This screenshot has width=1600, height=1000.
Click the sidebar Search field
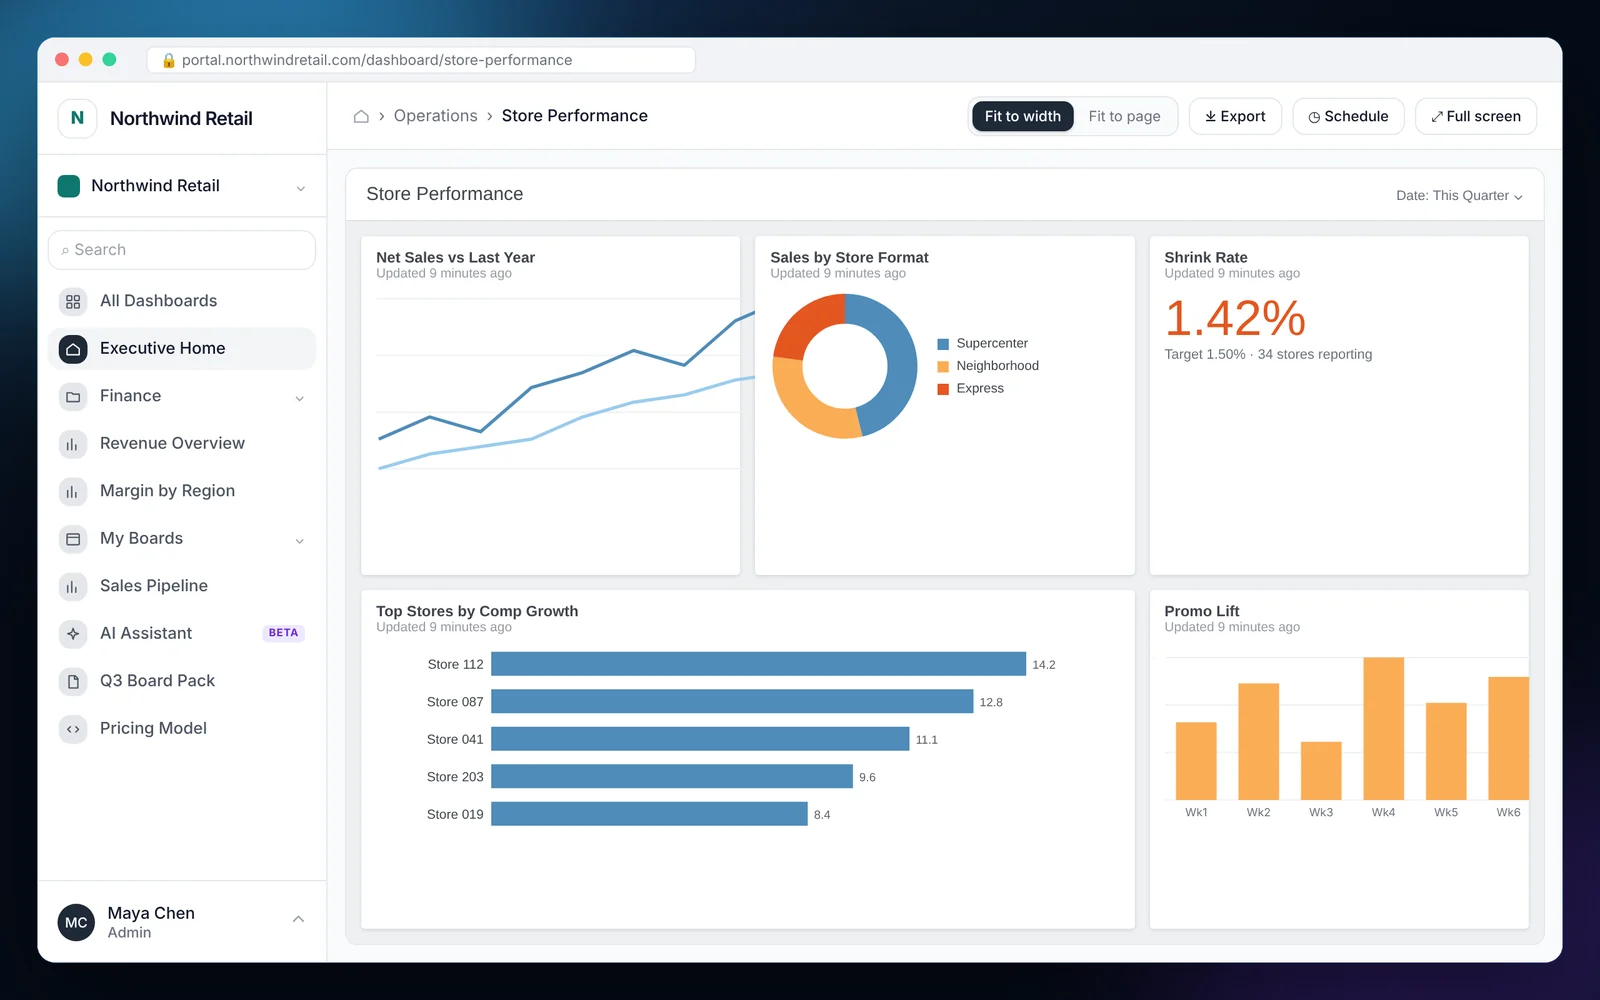[182, 250]
